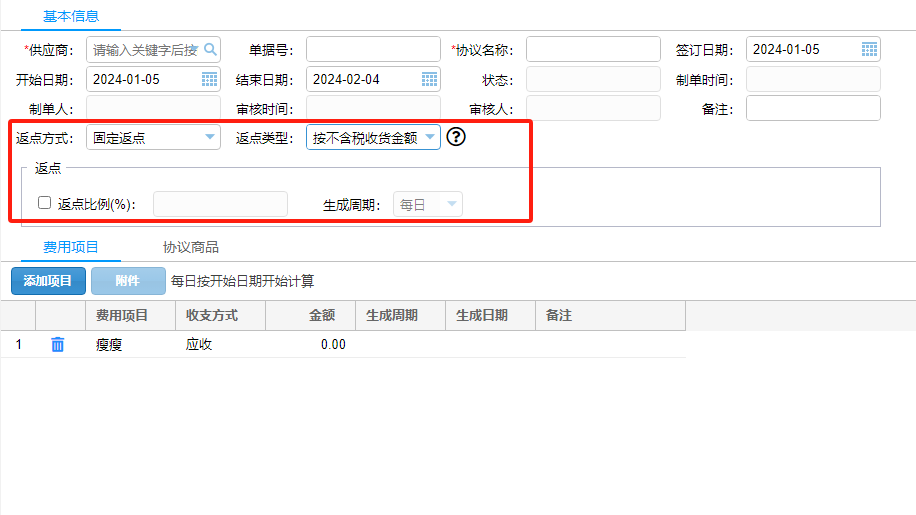Image resolution: width=916 pixels, height=515 pixels.
Task: Click the 审核人 field
Action: coord(593,109)
